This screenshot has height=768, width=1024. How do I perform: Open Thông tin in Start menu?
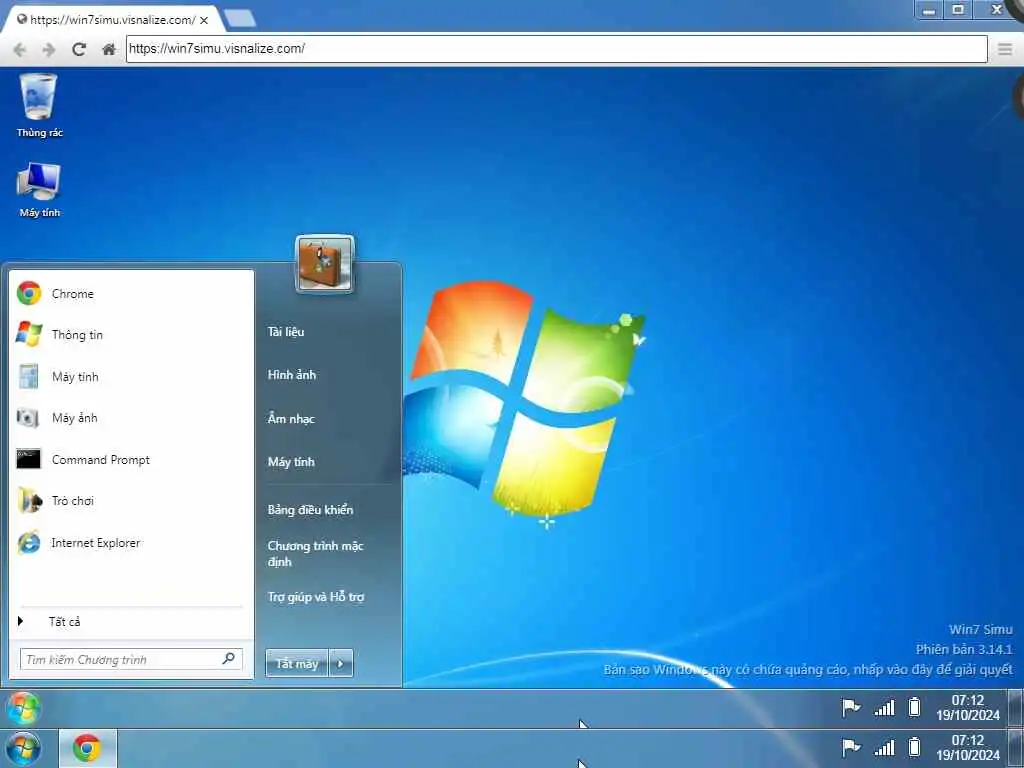[x=131, y=335]
